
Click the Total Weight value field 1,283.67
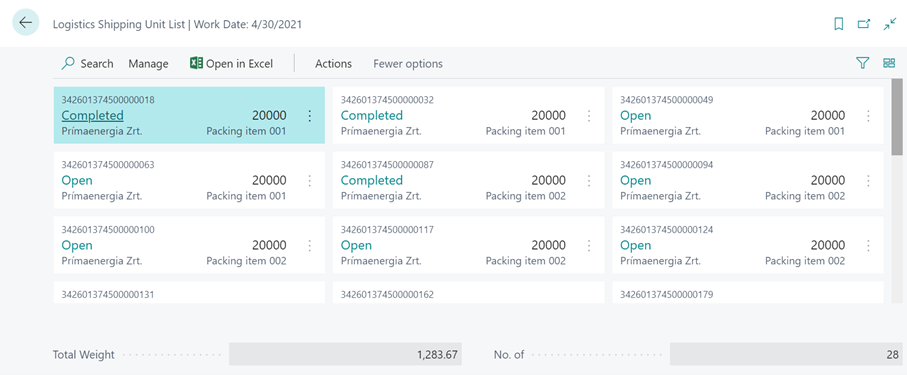tap(345, 354)
